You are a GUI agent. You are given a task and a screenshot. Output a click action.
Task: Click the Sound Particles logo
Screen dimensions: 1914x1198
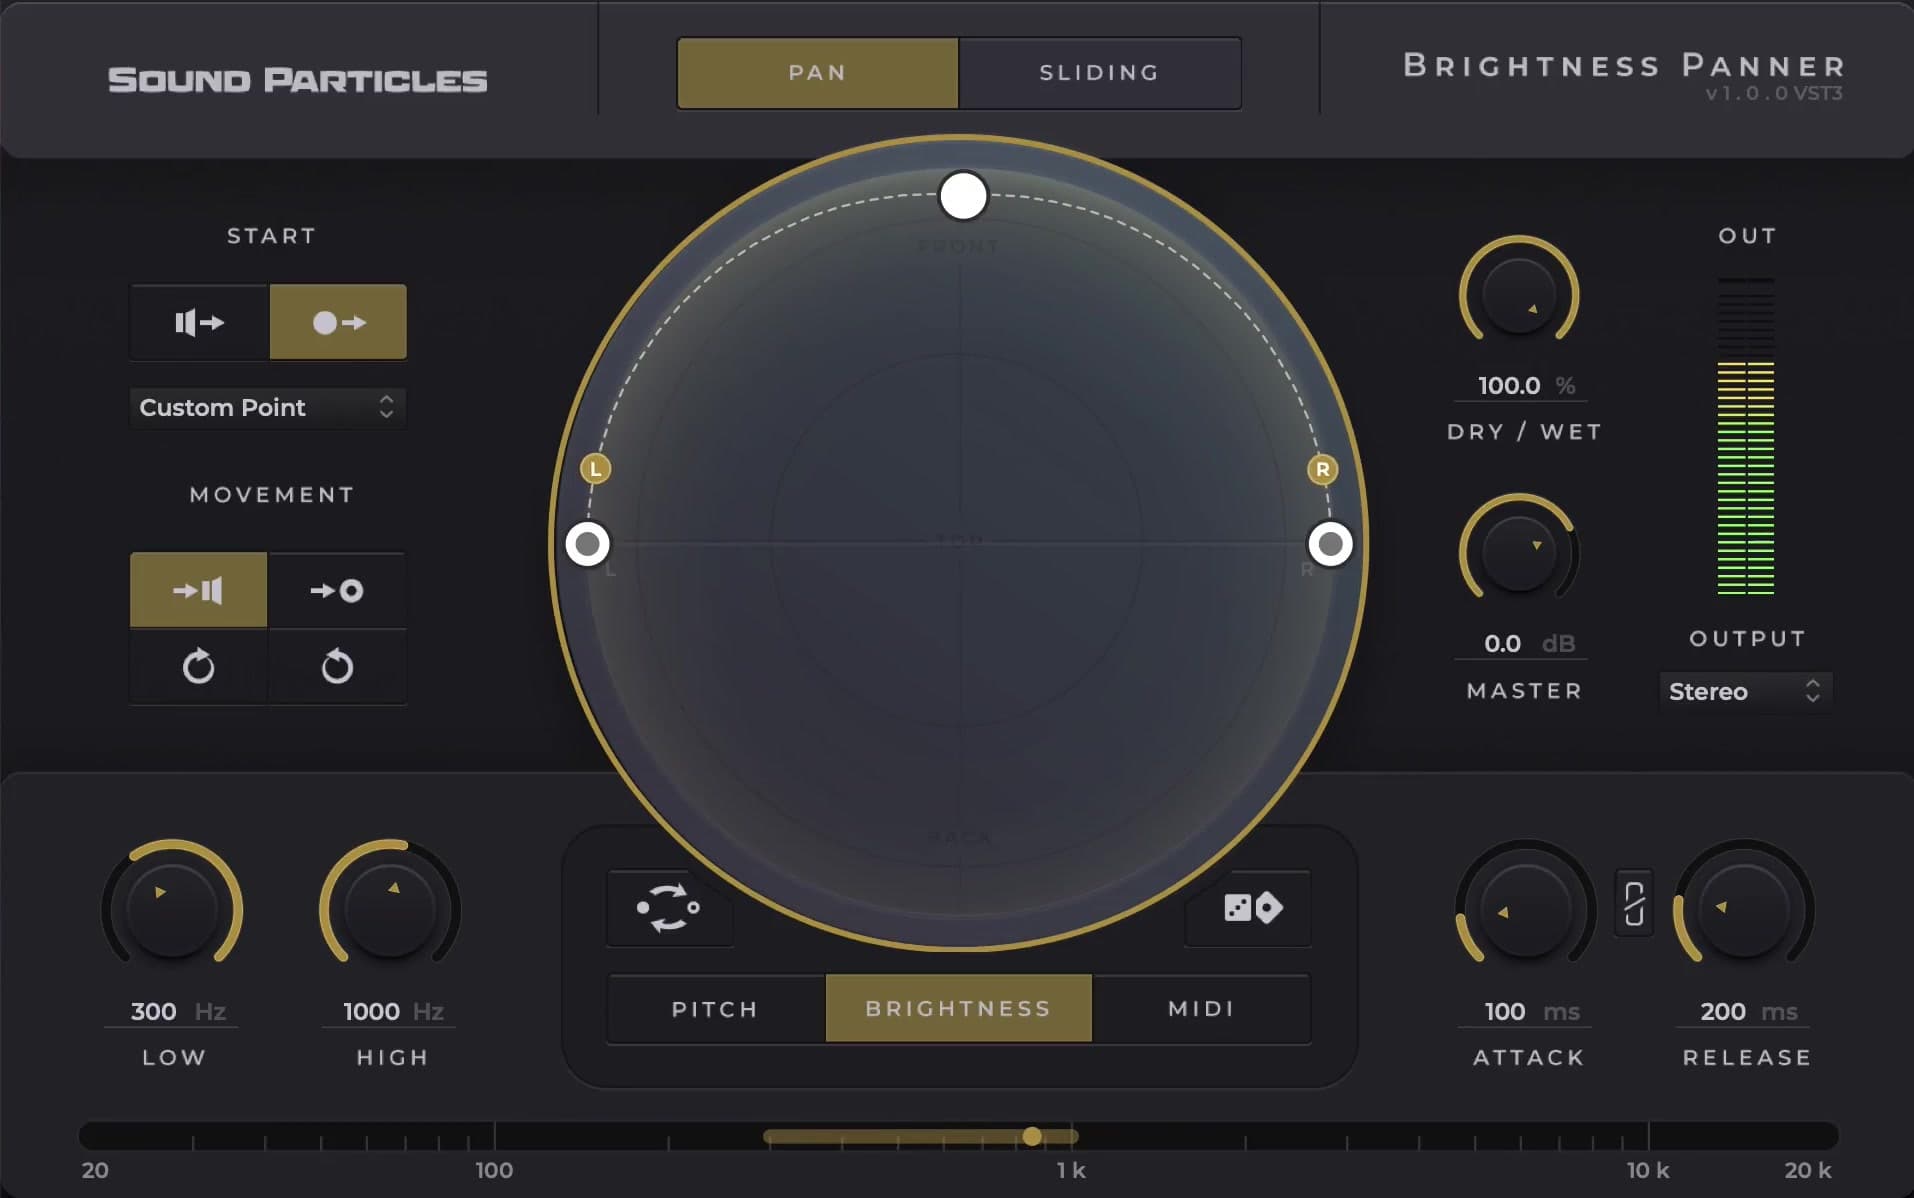pos(297,80)
